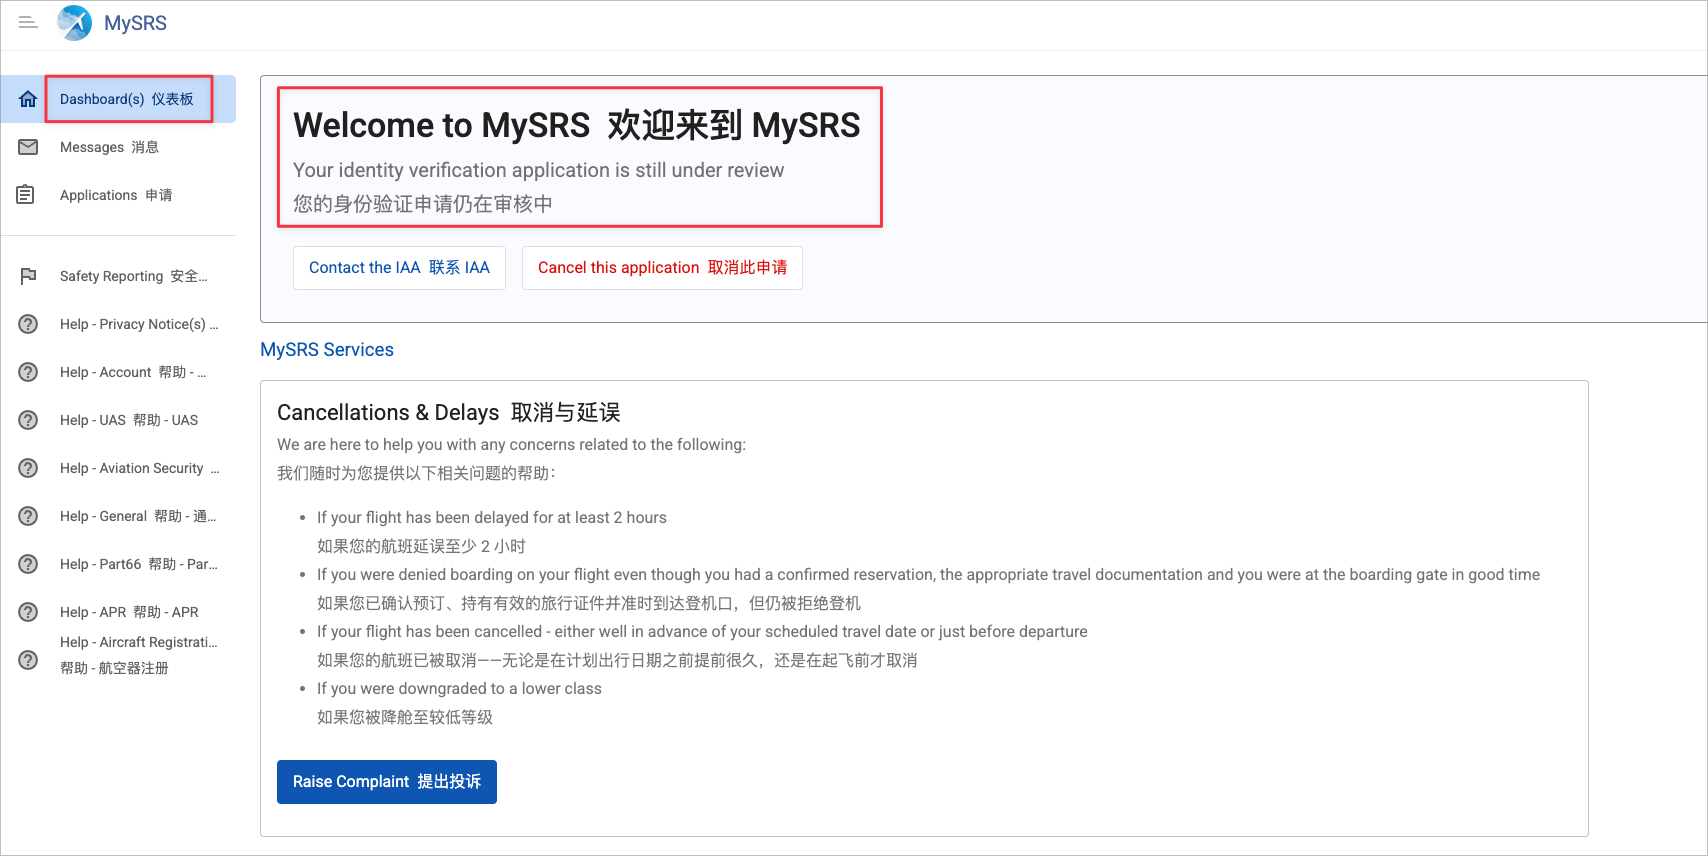The width and height of the screenshot is (1708, 856).
Task: Click the Cancellations & Delays heading
Action: (x=449, y=412)
